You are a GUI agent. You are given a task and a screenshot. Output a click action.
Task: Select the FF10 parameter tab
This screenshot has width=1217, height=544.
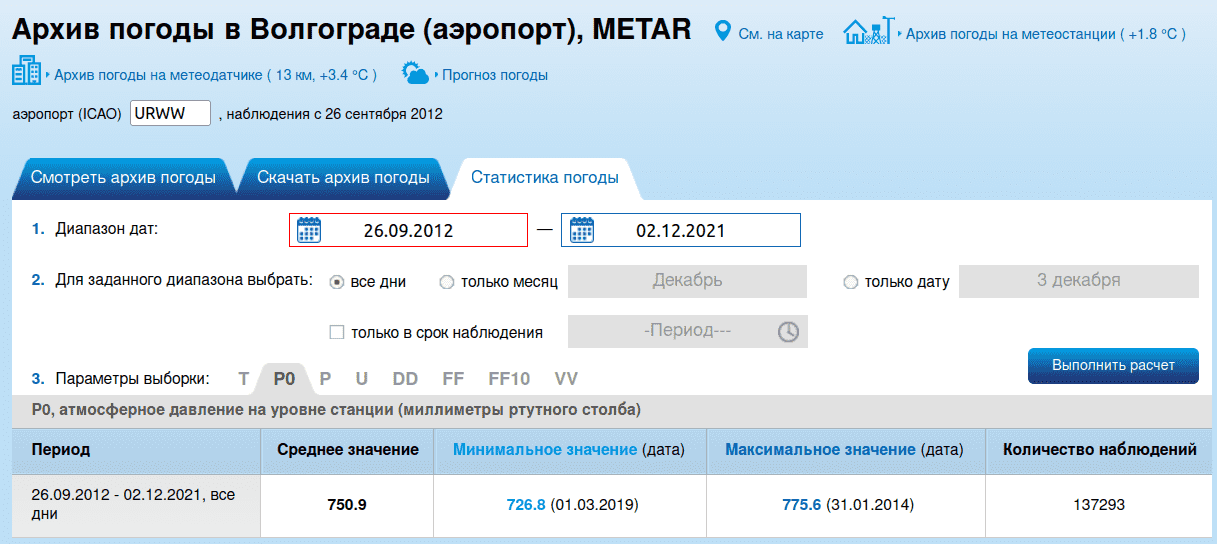pos(509,379)
